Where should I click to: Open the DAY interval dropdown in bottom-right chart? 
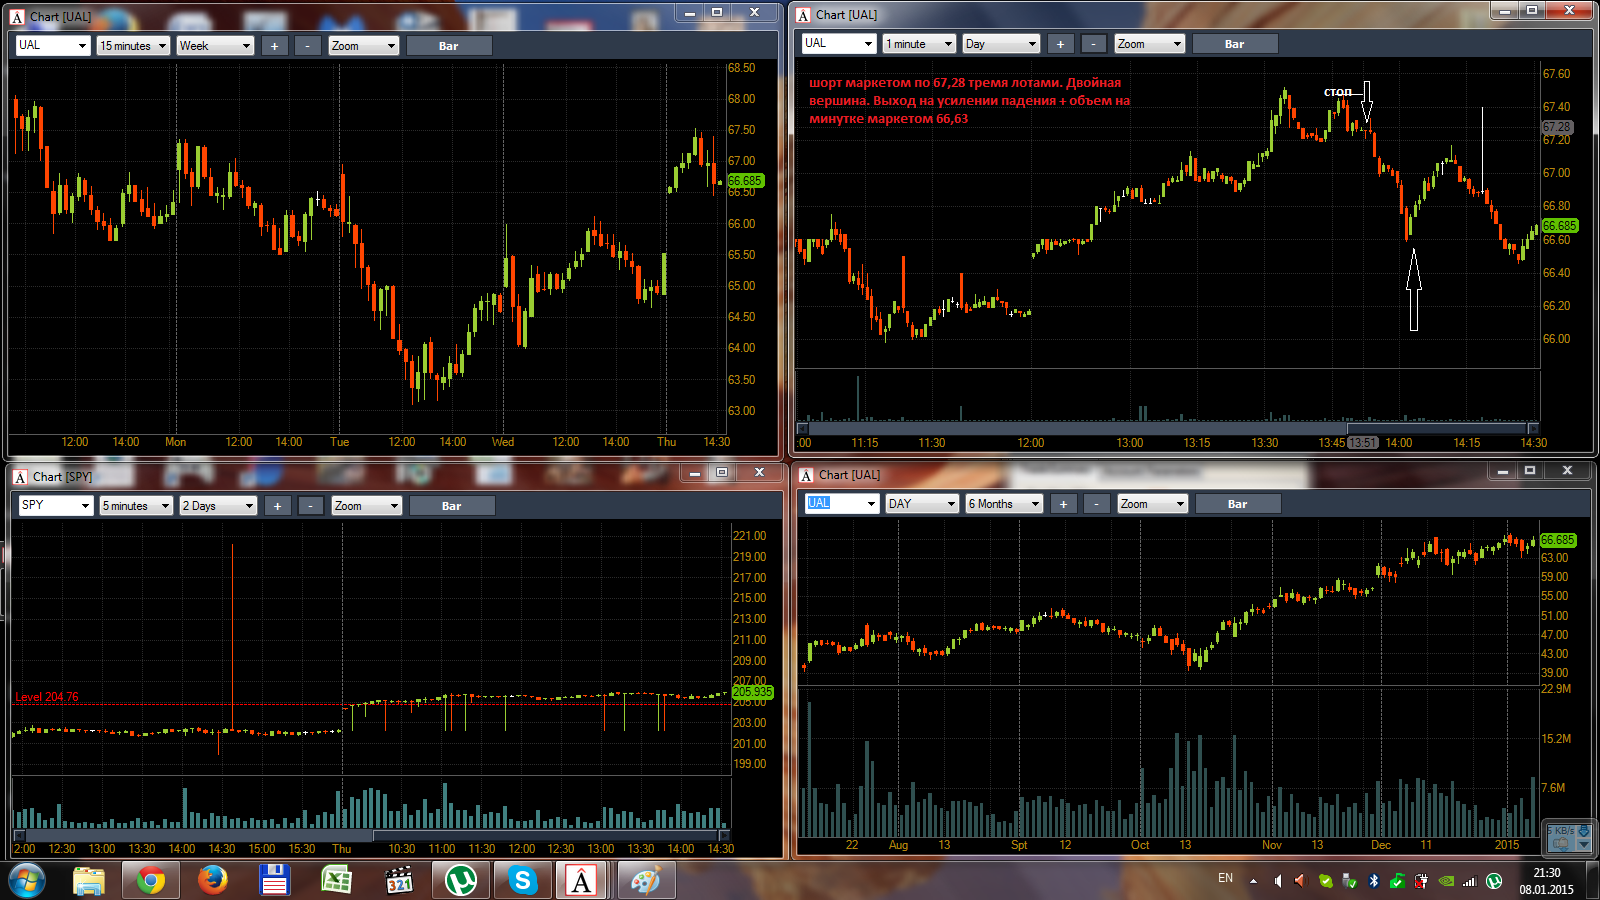coord(922,504)
